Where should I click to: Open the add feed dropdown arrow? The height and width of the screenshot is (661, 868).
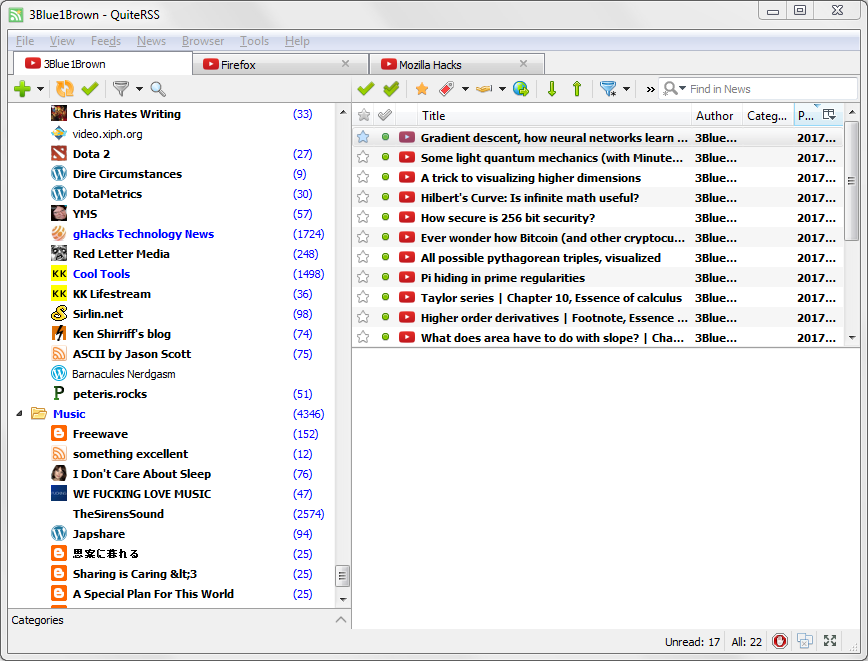[x=41, y=89]
